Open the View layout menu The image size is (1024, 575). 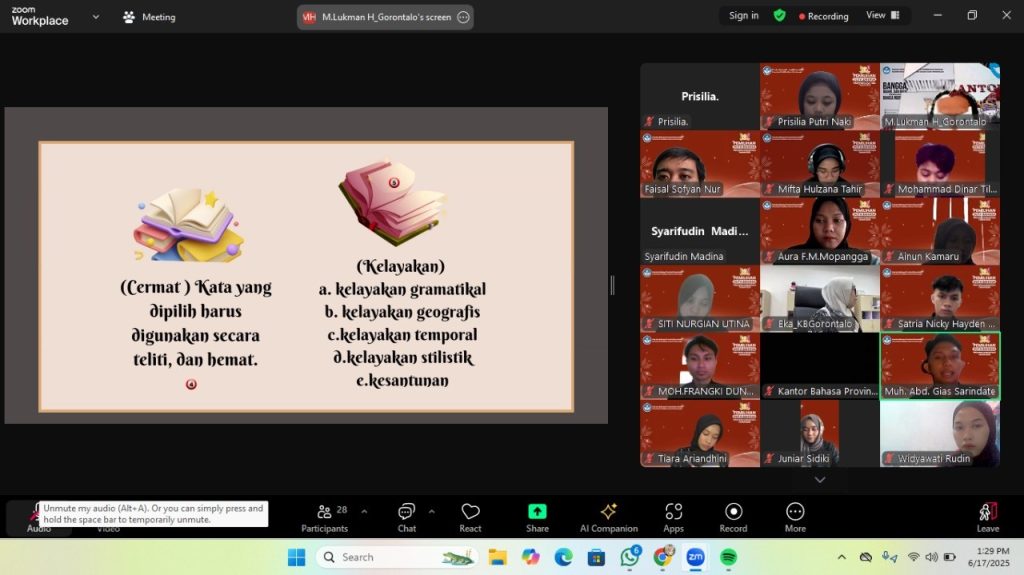pos(882,16)
